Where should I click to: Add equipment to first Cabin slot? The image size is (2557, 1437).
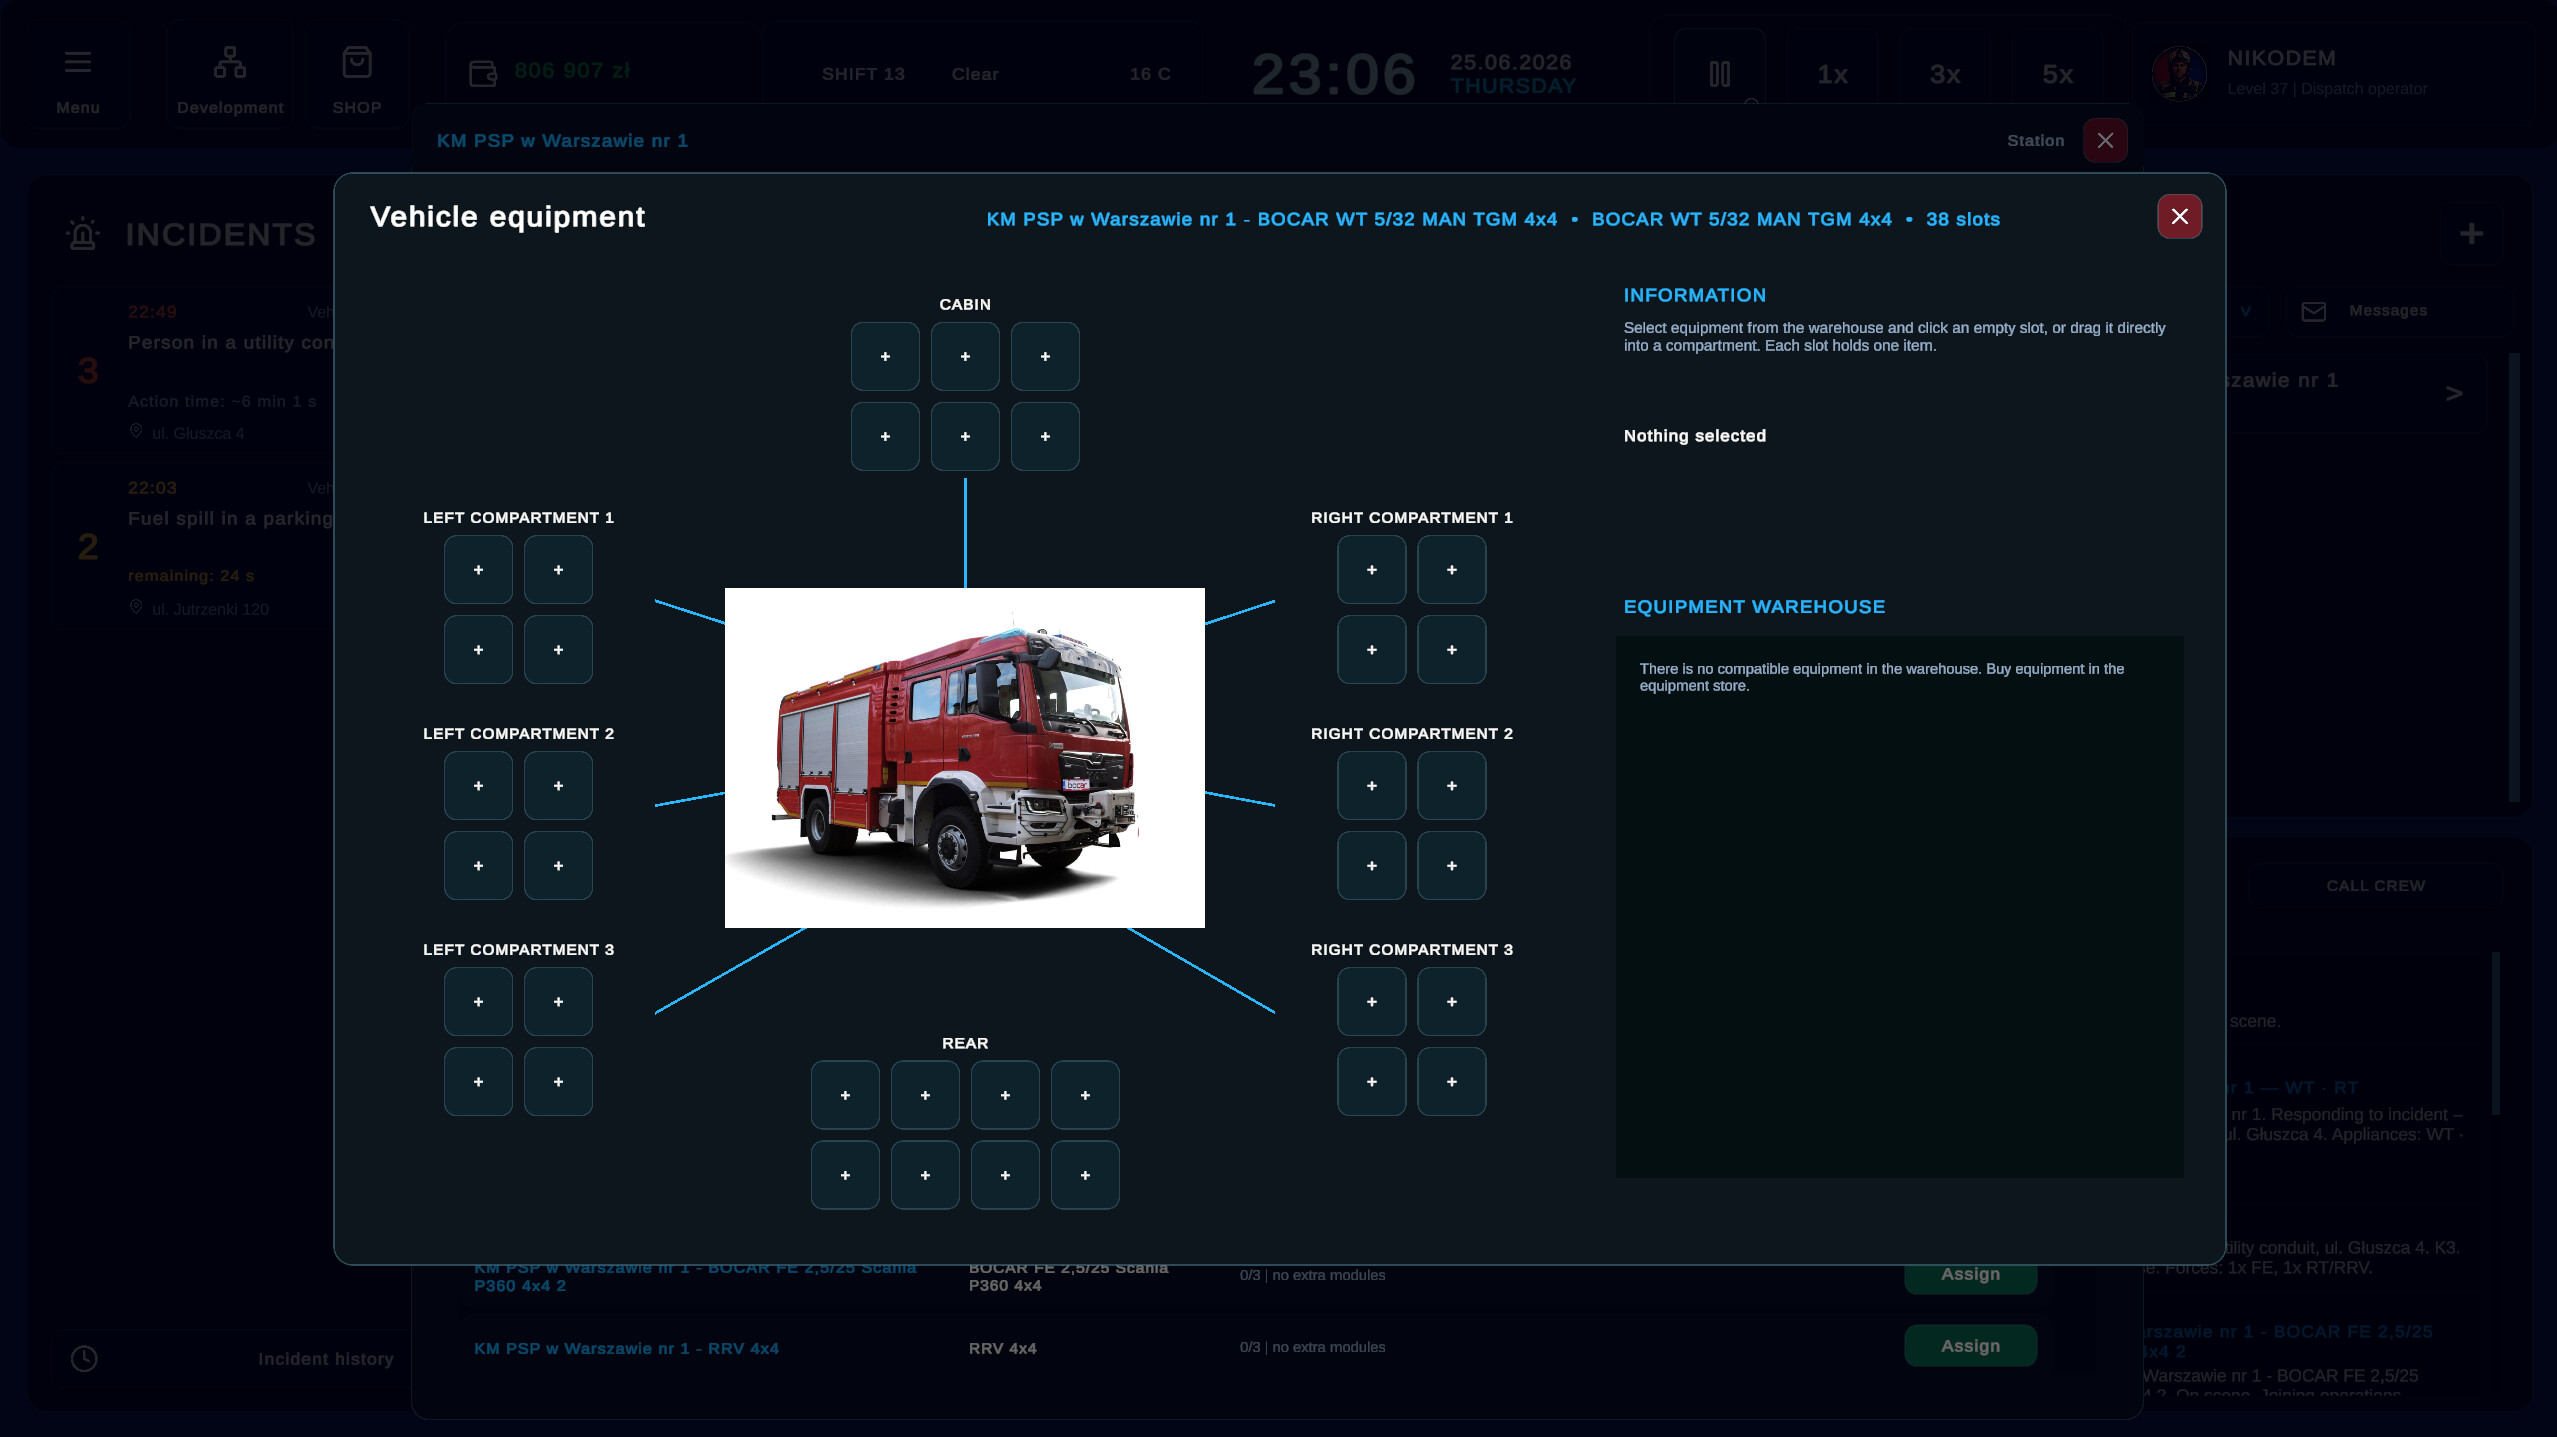click(x=885, y=357)
